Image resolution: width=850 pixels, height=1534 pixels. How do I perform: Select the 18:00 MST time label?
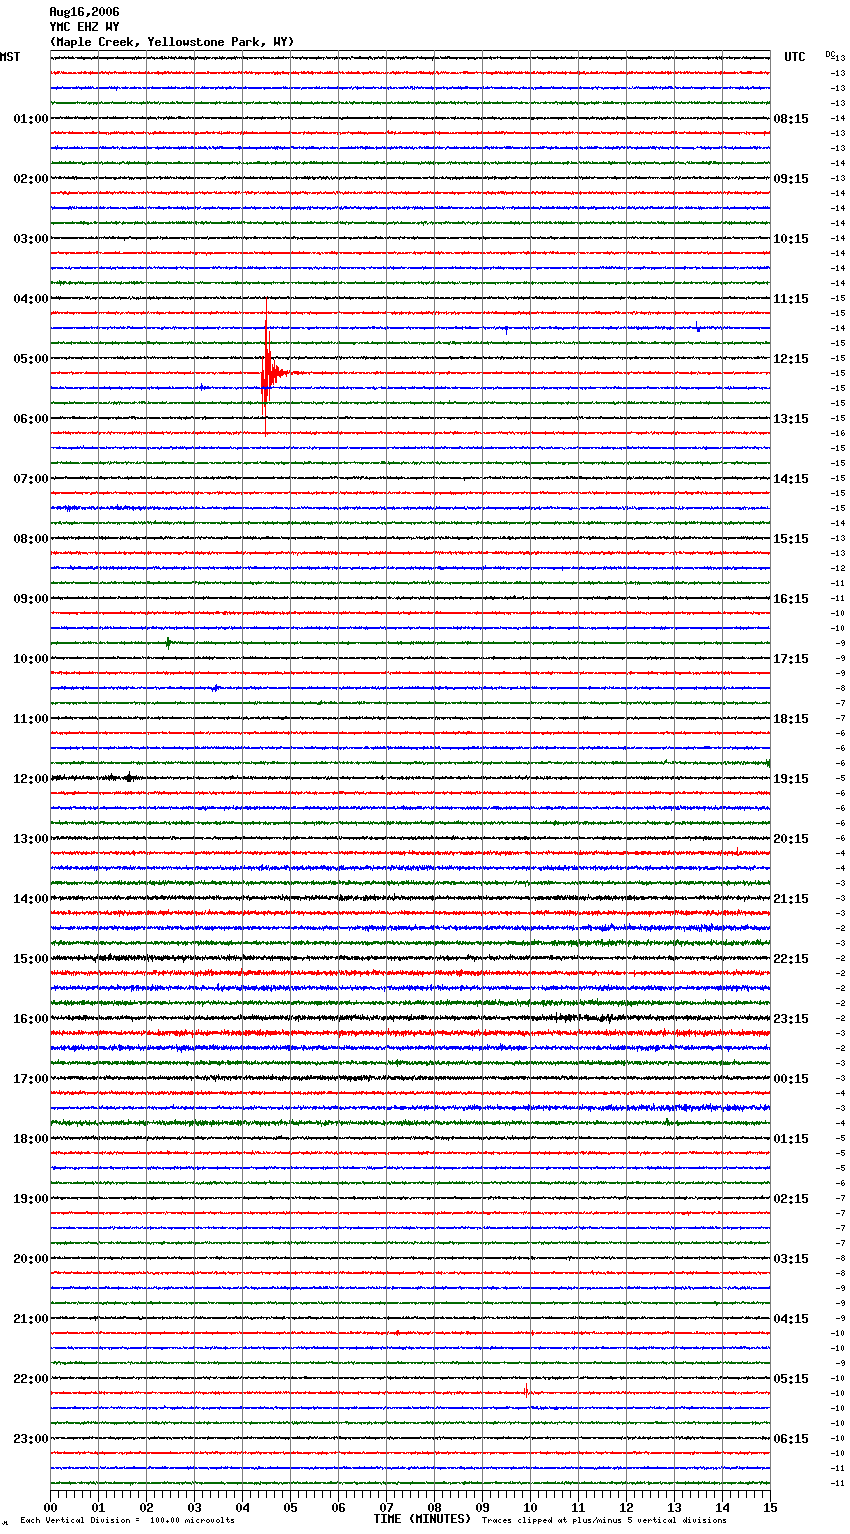pos(31,1139)
